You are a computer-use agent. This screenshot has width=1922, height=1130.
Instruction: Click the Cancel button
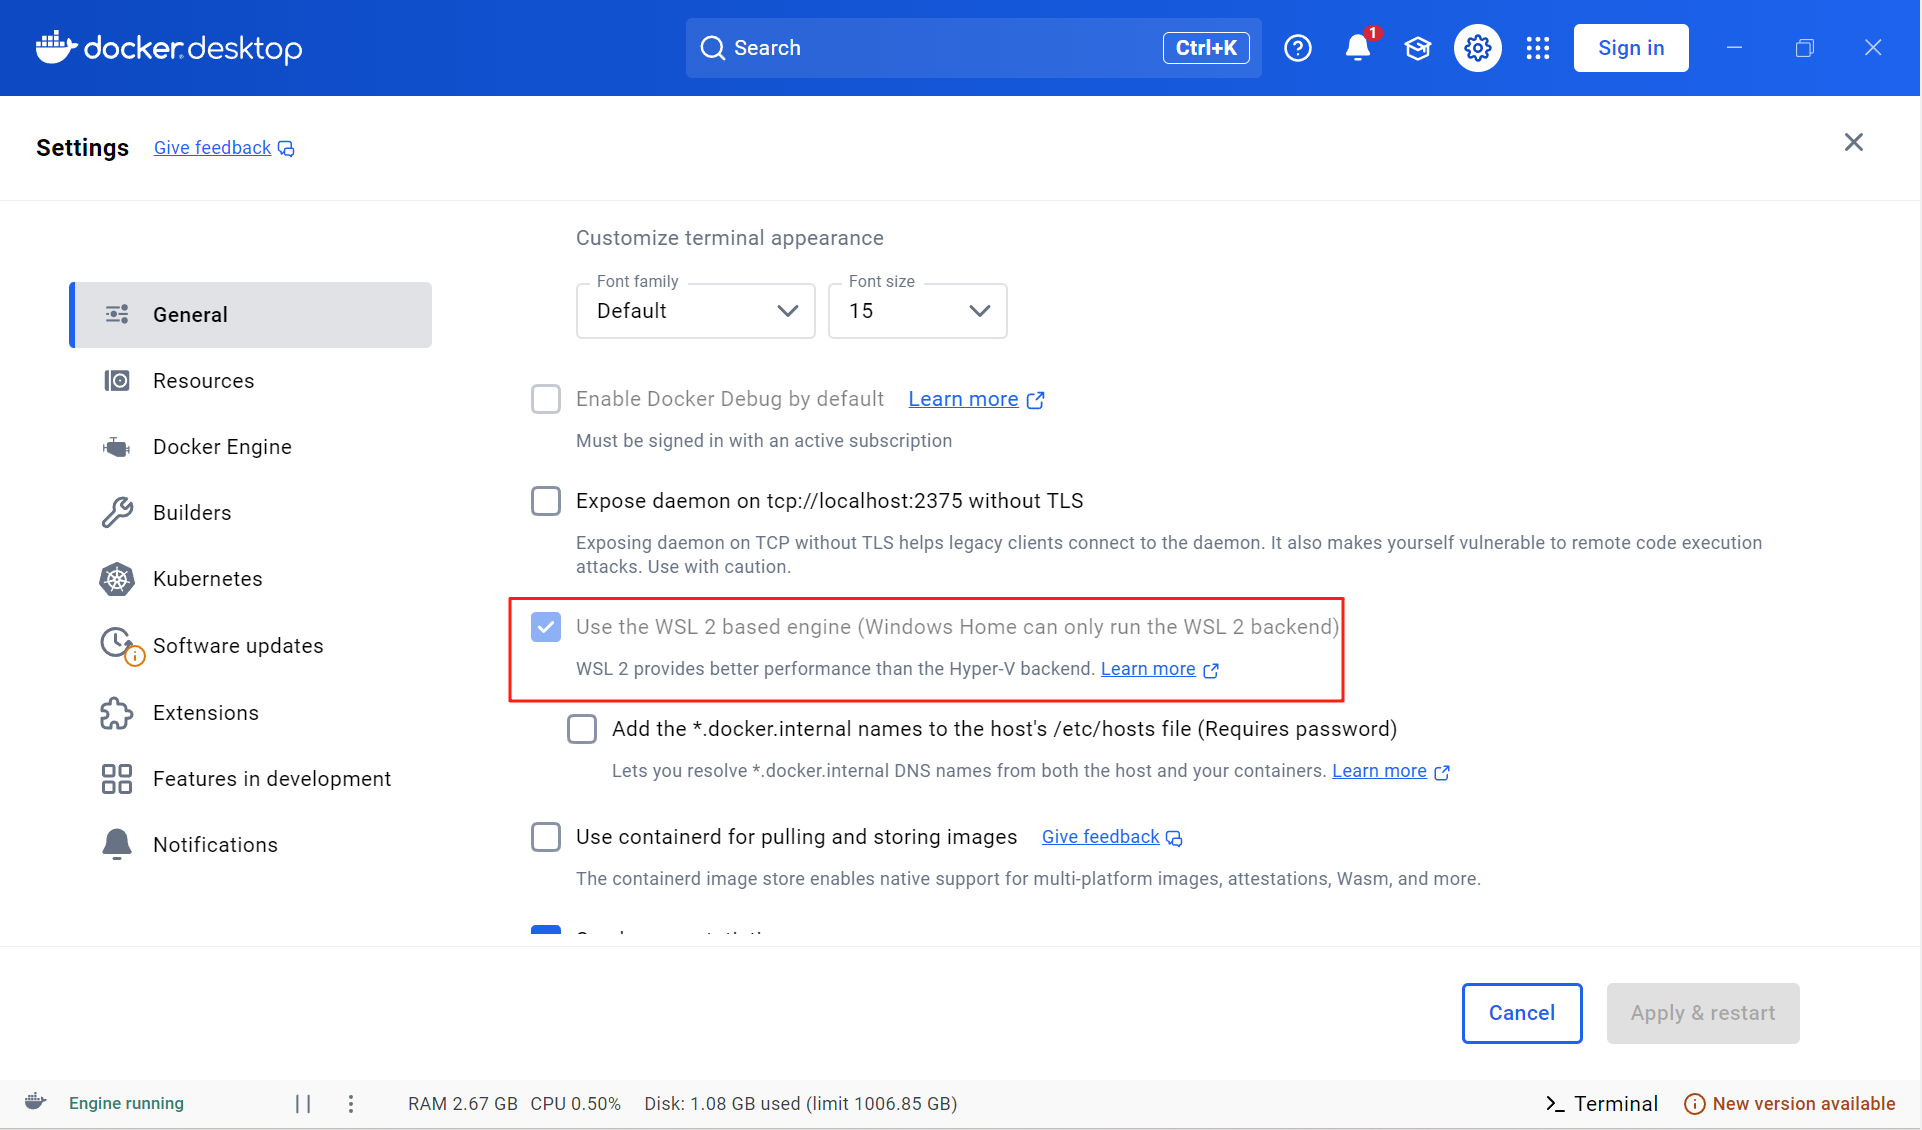pos(1521,1013)
